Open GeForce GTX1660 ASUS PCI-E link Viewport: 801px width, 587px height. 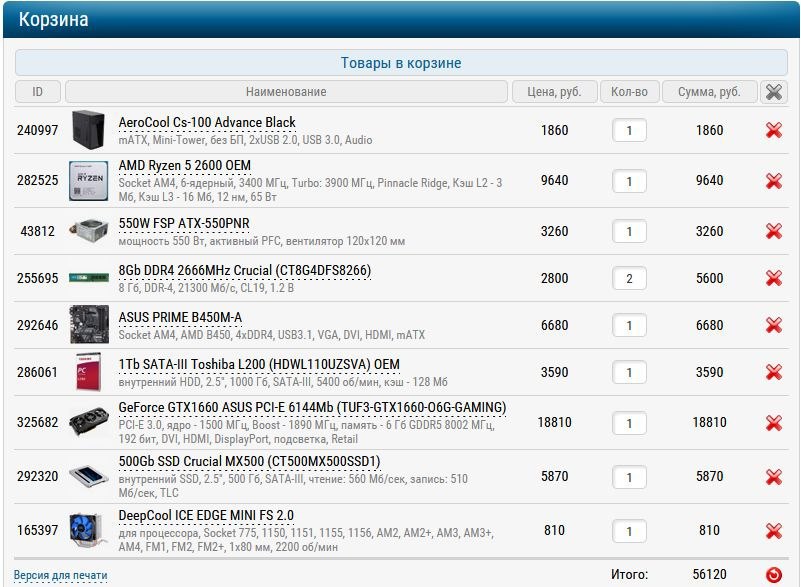[x=312, y=408]
